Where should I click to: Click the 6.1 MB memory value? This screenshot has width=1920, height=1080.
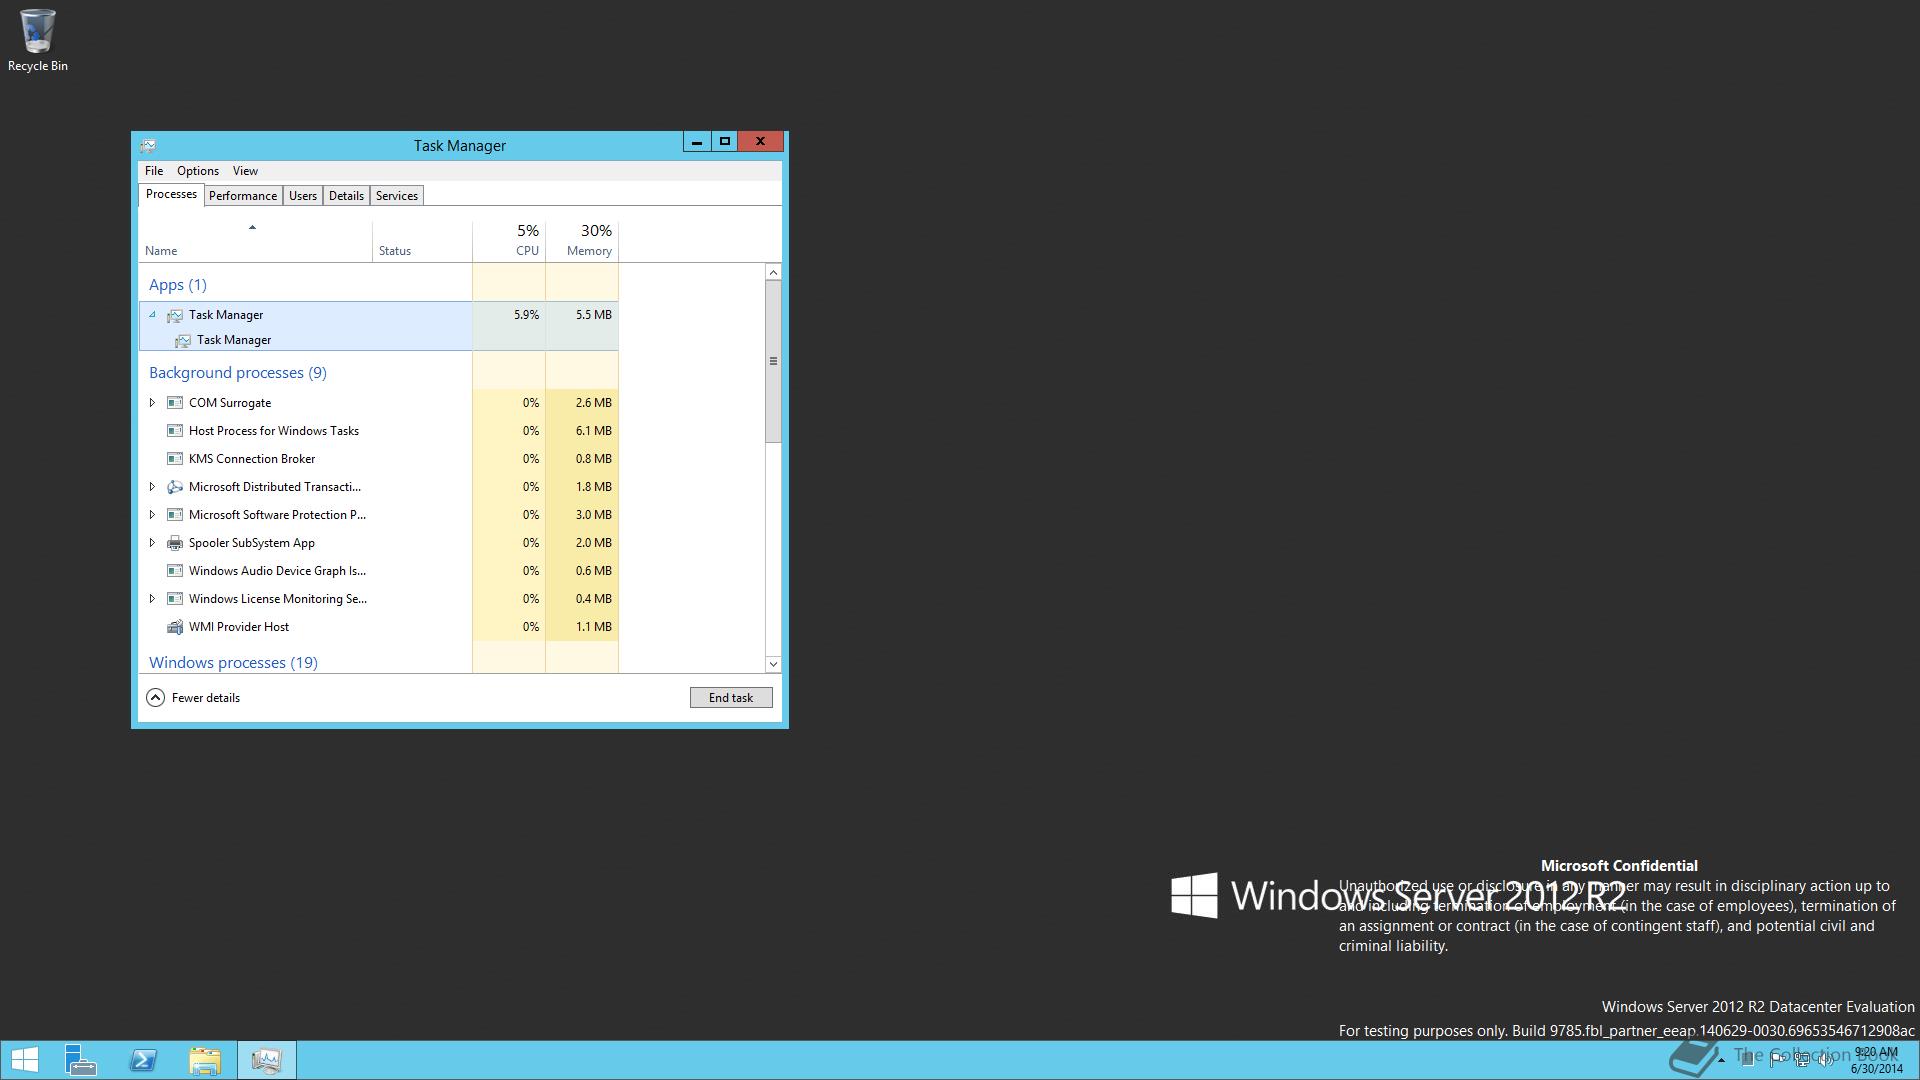594,431
